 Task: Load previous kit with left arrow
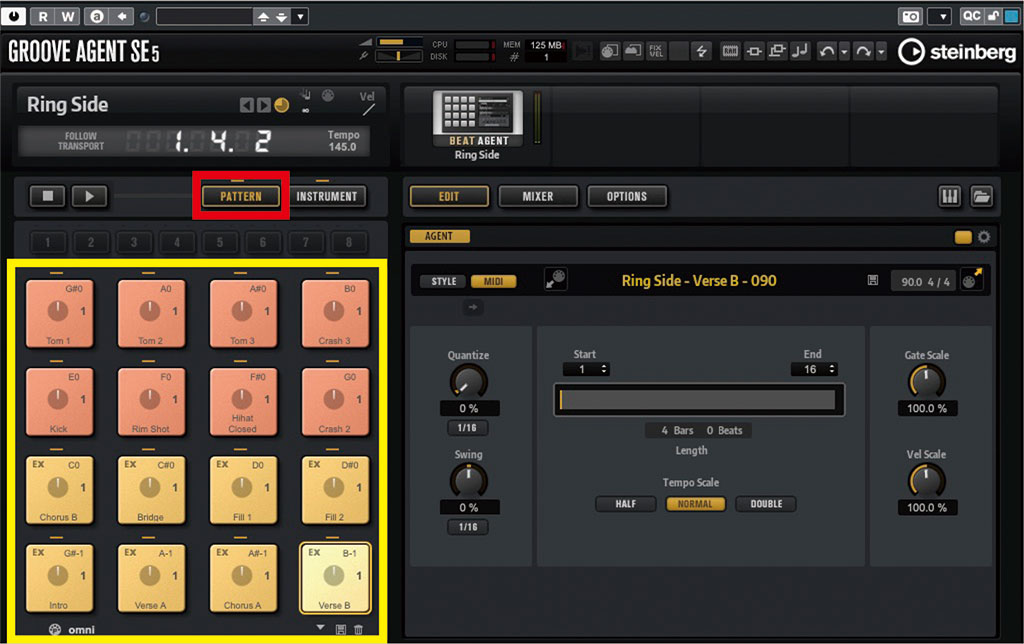point(246,105)
